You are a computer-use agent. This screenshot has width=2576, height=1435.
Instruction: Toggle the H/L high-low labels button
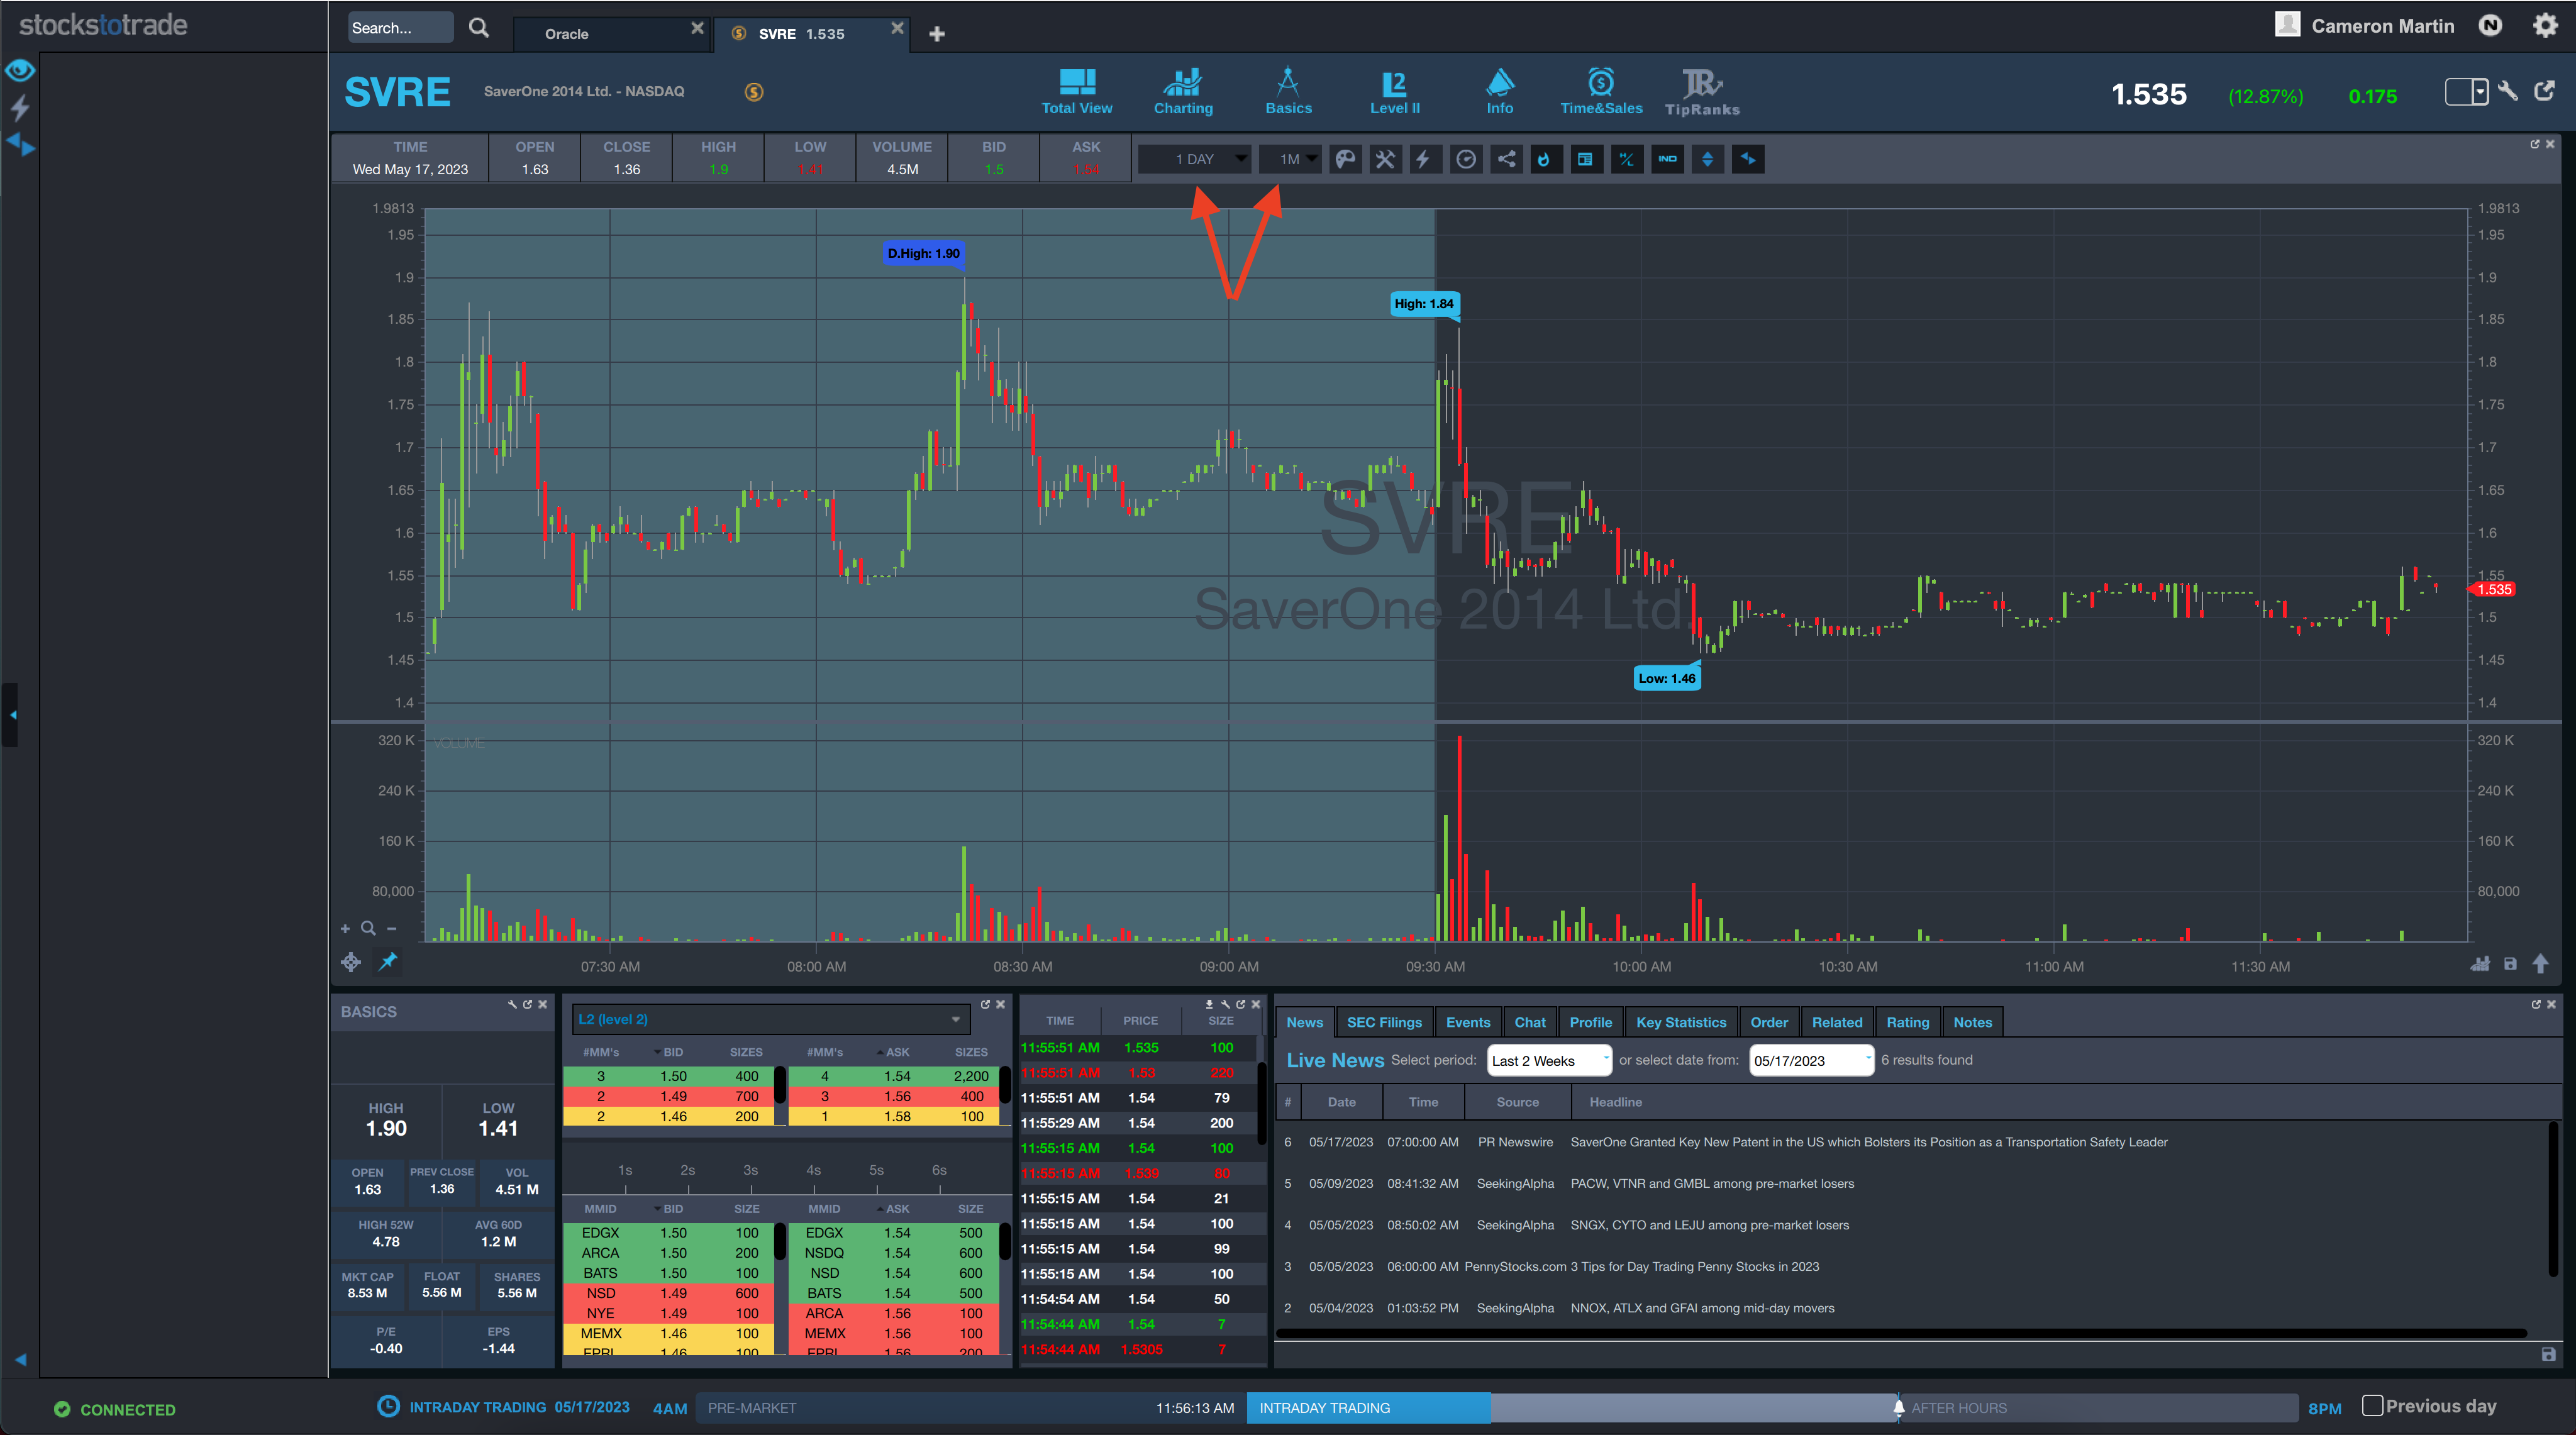tap(1627, 159)
